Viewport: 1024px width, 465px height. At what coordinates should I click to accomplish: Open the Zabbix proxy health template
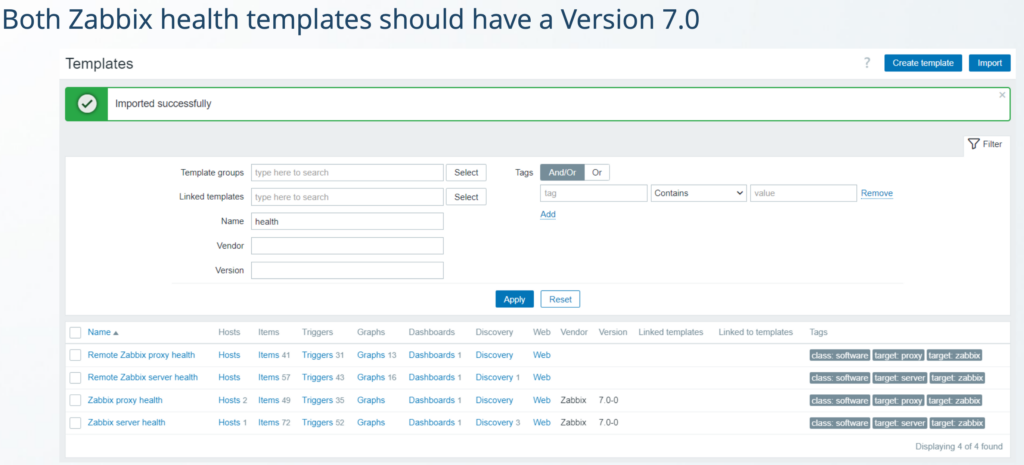pyautogui.click(x=125, y=400)
